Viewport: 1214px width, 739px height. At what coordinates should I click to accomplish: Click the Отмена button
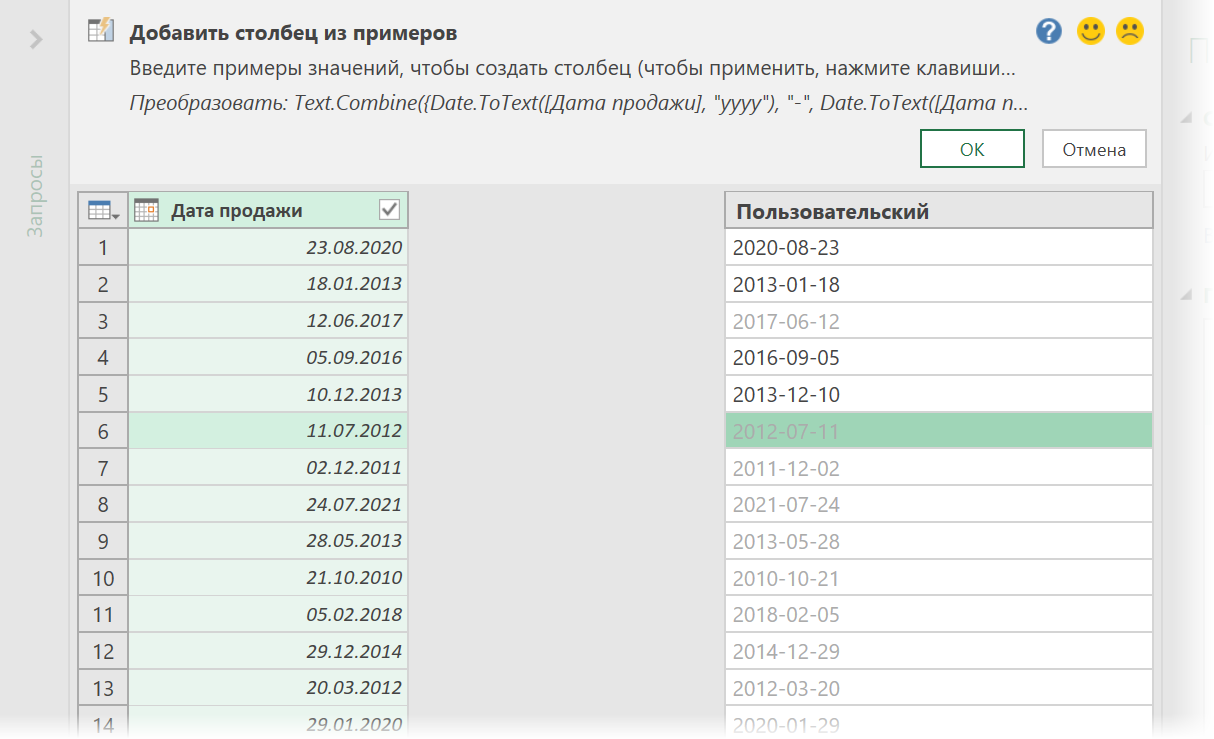point(1094,149)
